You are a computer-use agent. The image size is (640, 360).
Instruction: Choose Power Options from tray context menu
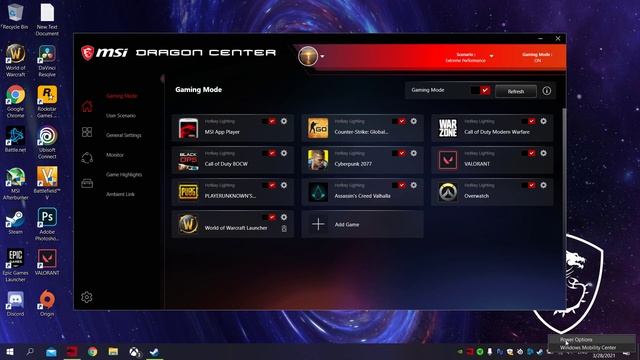pos(591,339)
